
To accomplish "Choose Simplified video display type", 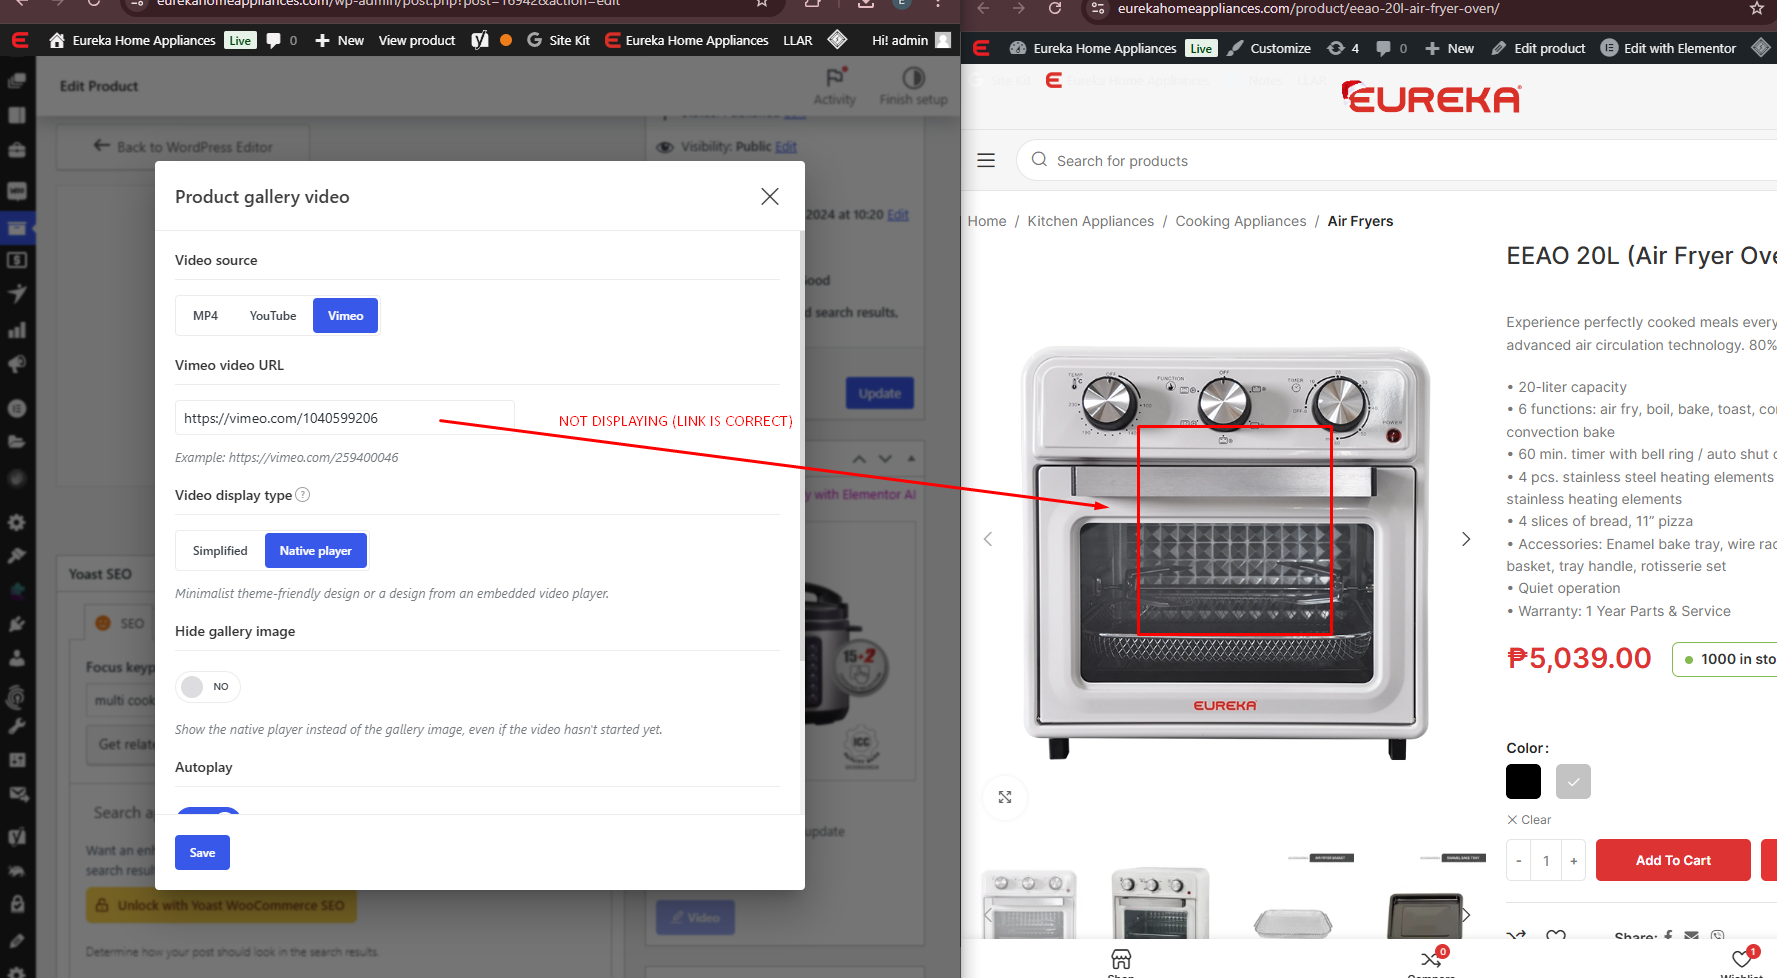I will pyautogui.click(x=220, y=551).
